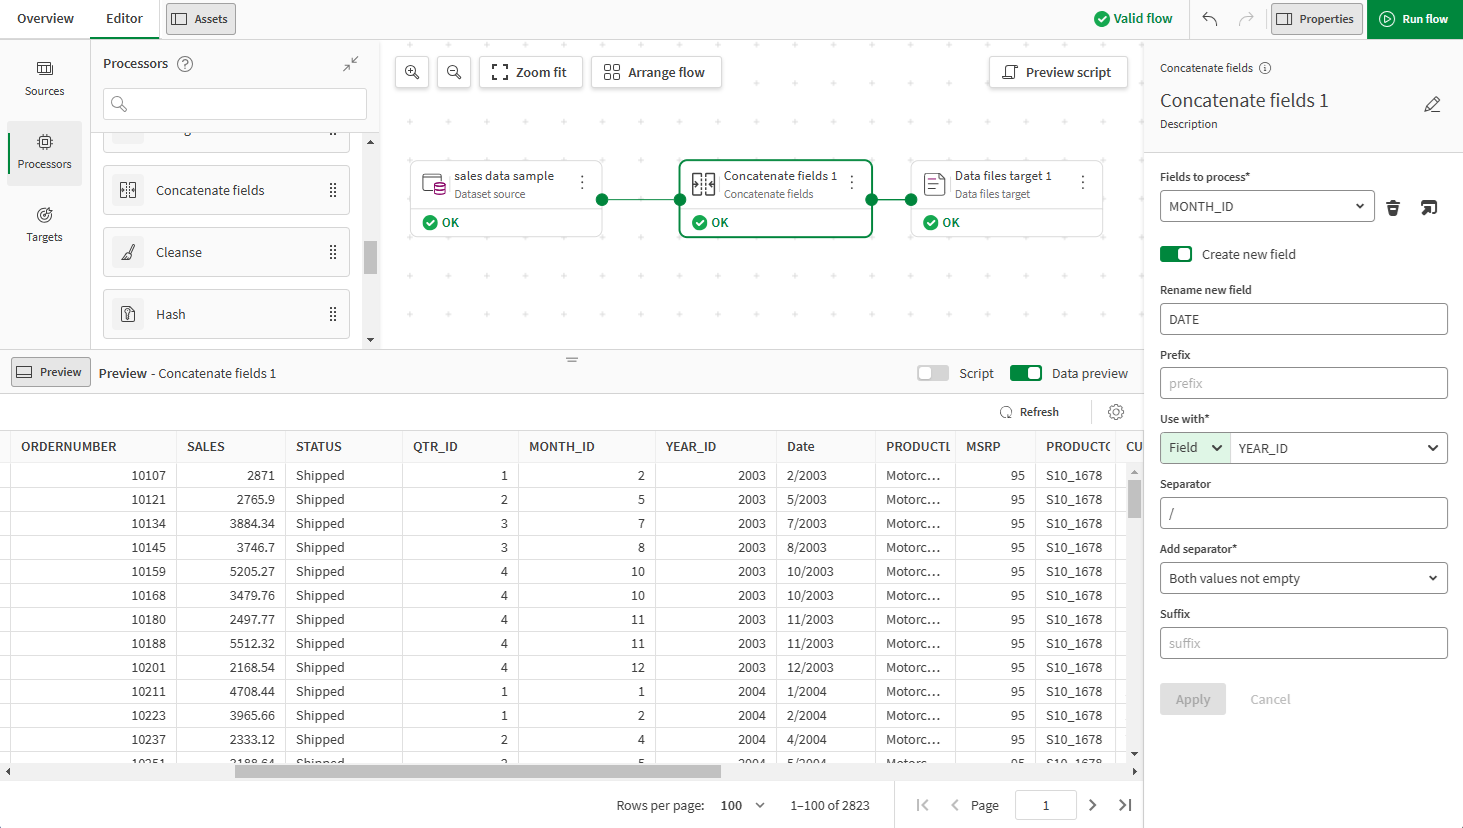Delete the MONTH_ID field with trash icon
Screen dimensions: 1463x828
click(x=1393, y=207)
